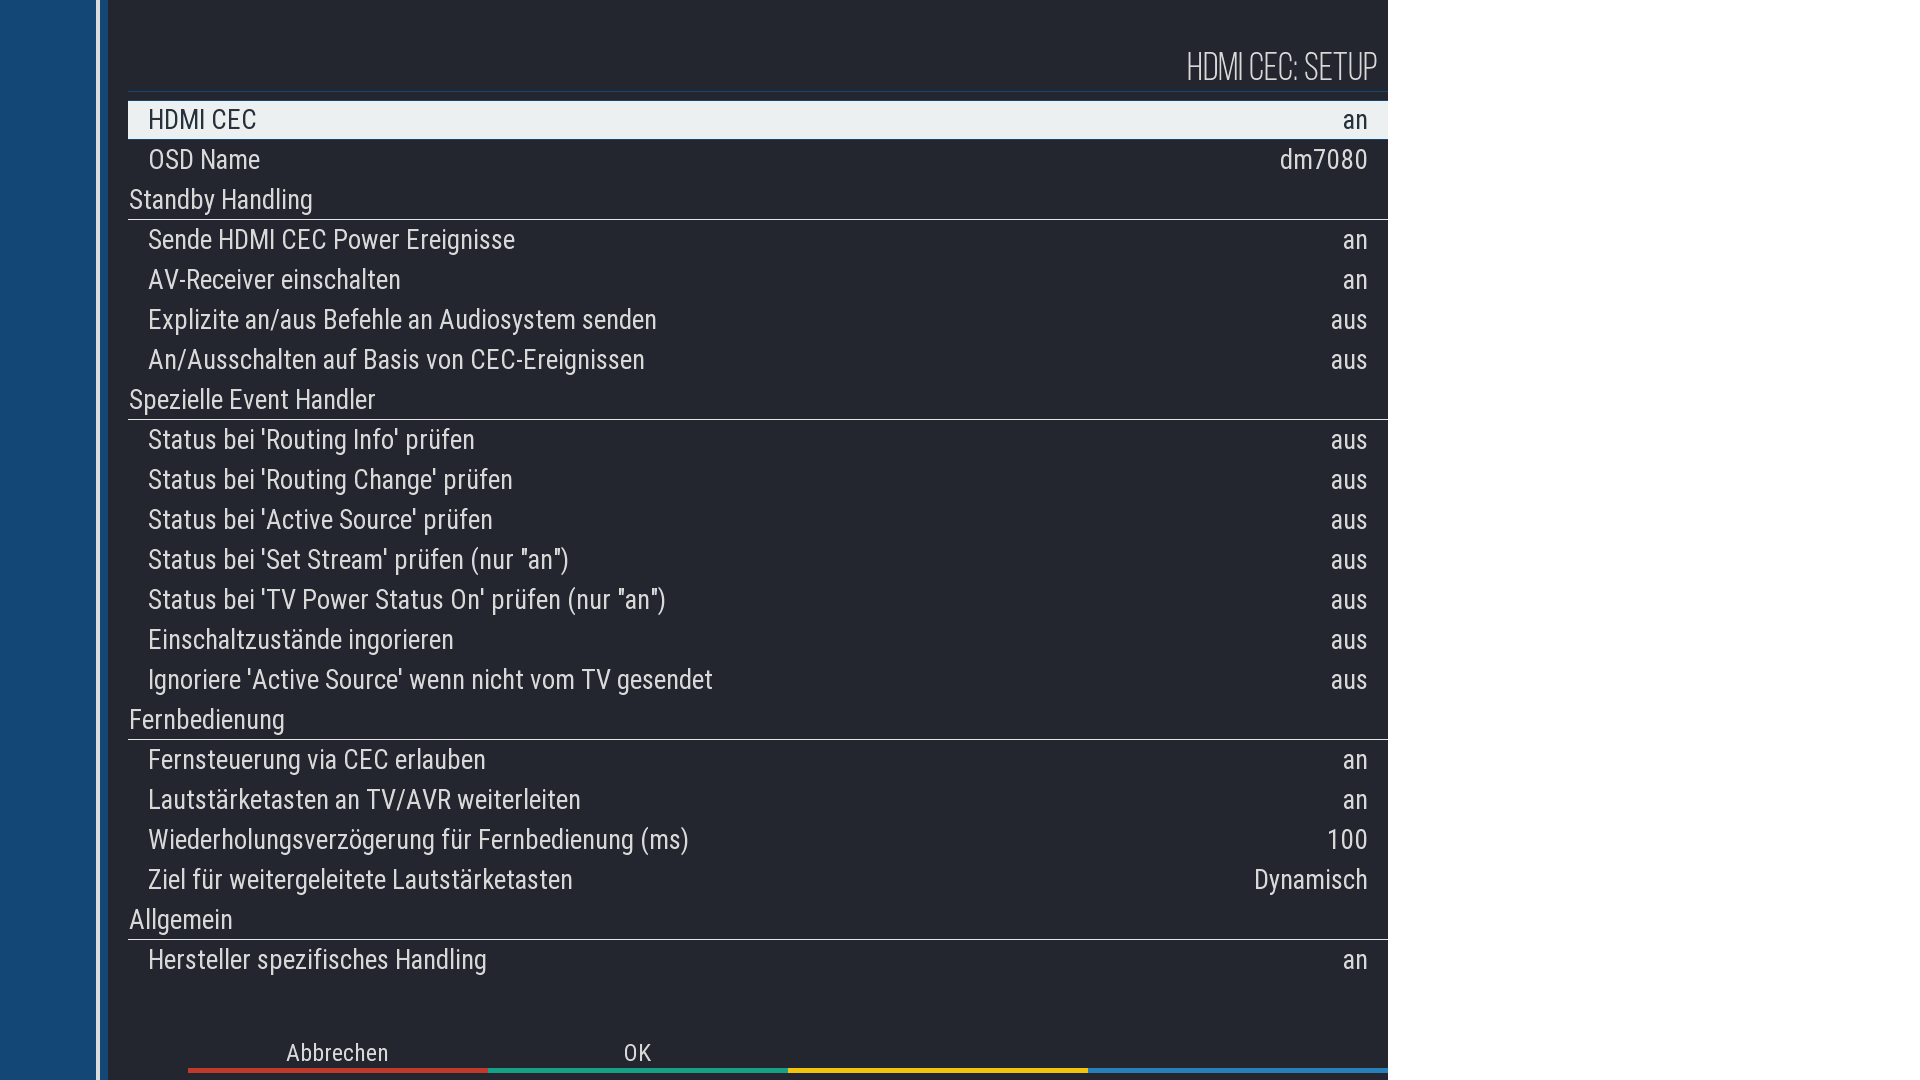The width and height of the screenshot is (1920, 1080).
Task: Select the OSD Name field dm7080
Action: pos(757,160)
